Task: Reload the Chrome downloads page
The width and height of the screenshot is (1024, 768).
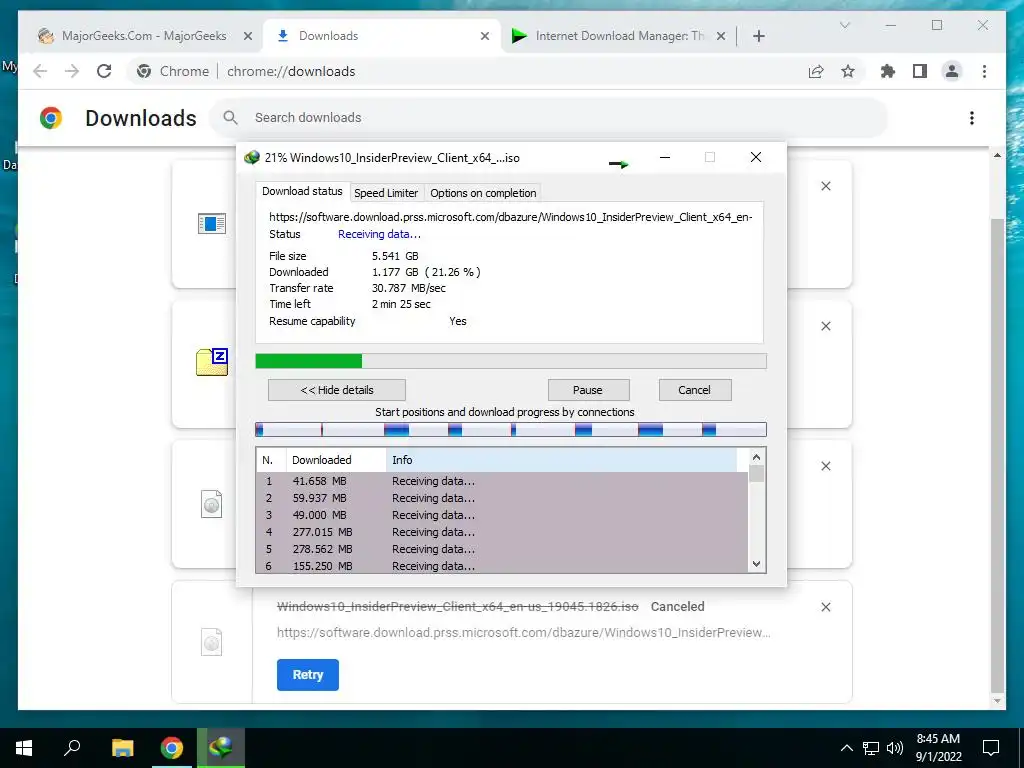Action: point(104,71)
